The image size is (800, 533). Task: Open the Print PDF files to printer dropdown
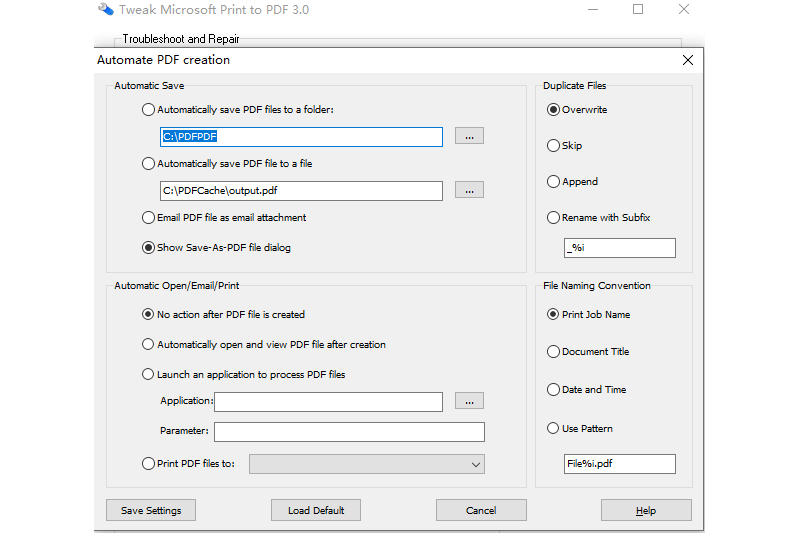[367, 465]
